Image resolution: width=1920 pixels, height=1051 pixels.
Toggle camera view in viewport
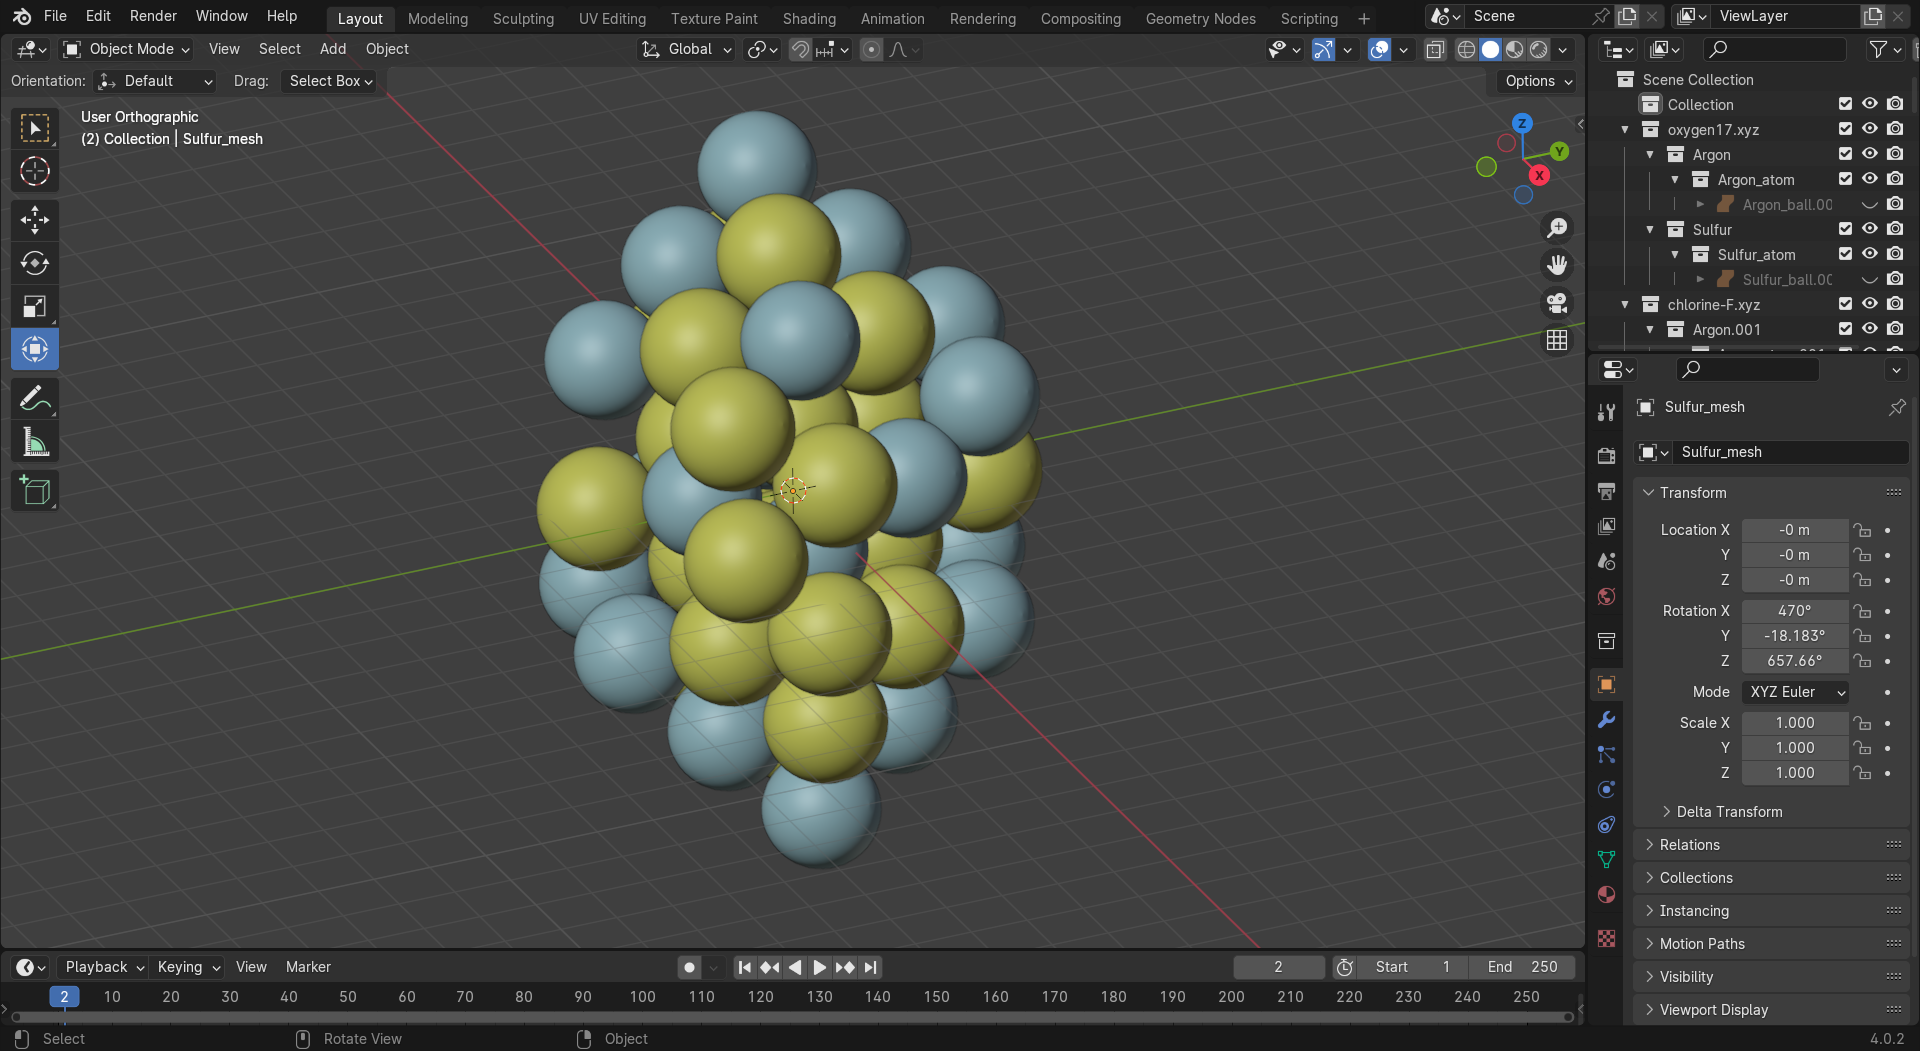[x=1557, y=303]
